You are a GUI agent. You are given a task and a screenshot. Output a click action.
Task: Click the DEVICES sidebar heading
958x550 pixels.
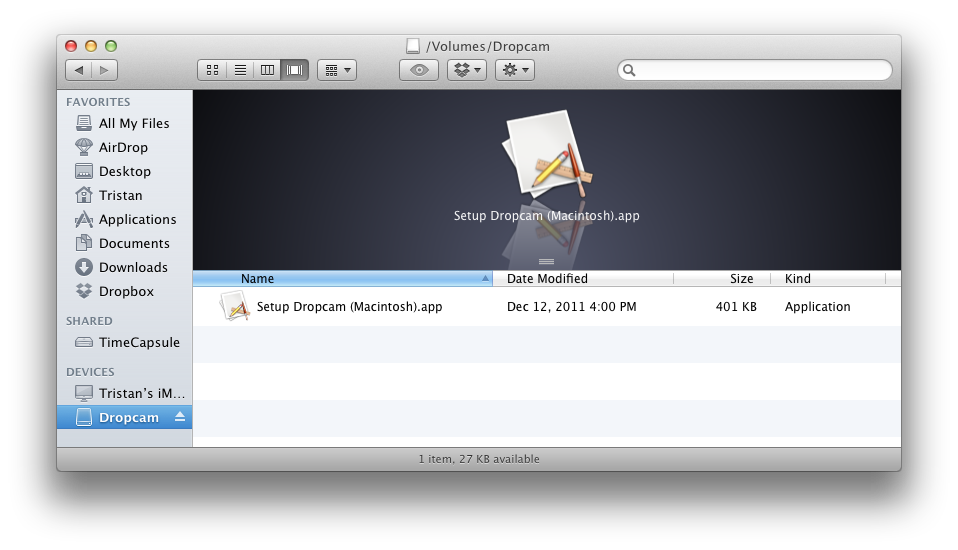point(90,372)
